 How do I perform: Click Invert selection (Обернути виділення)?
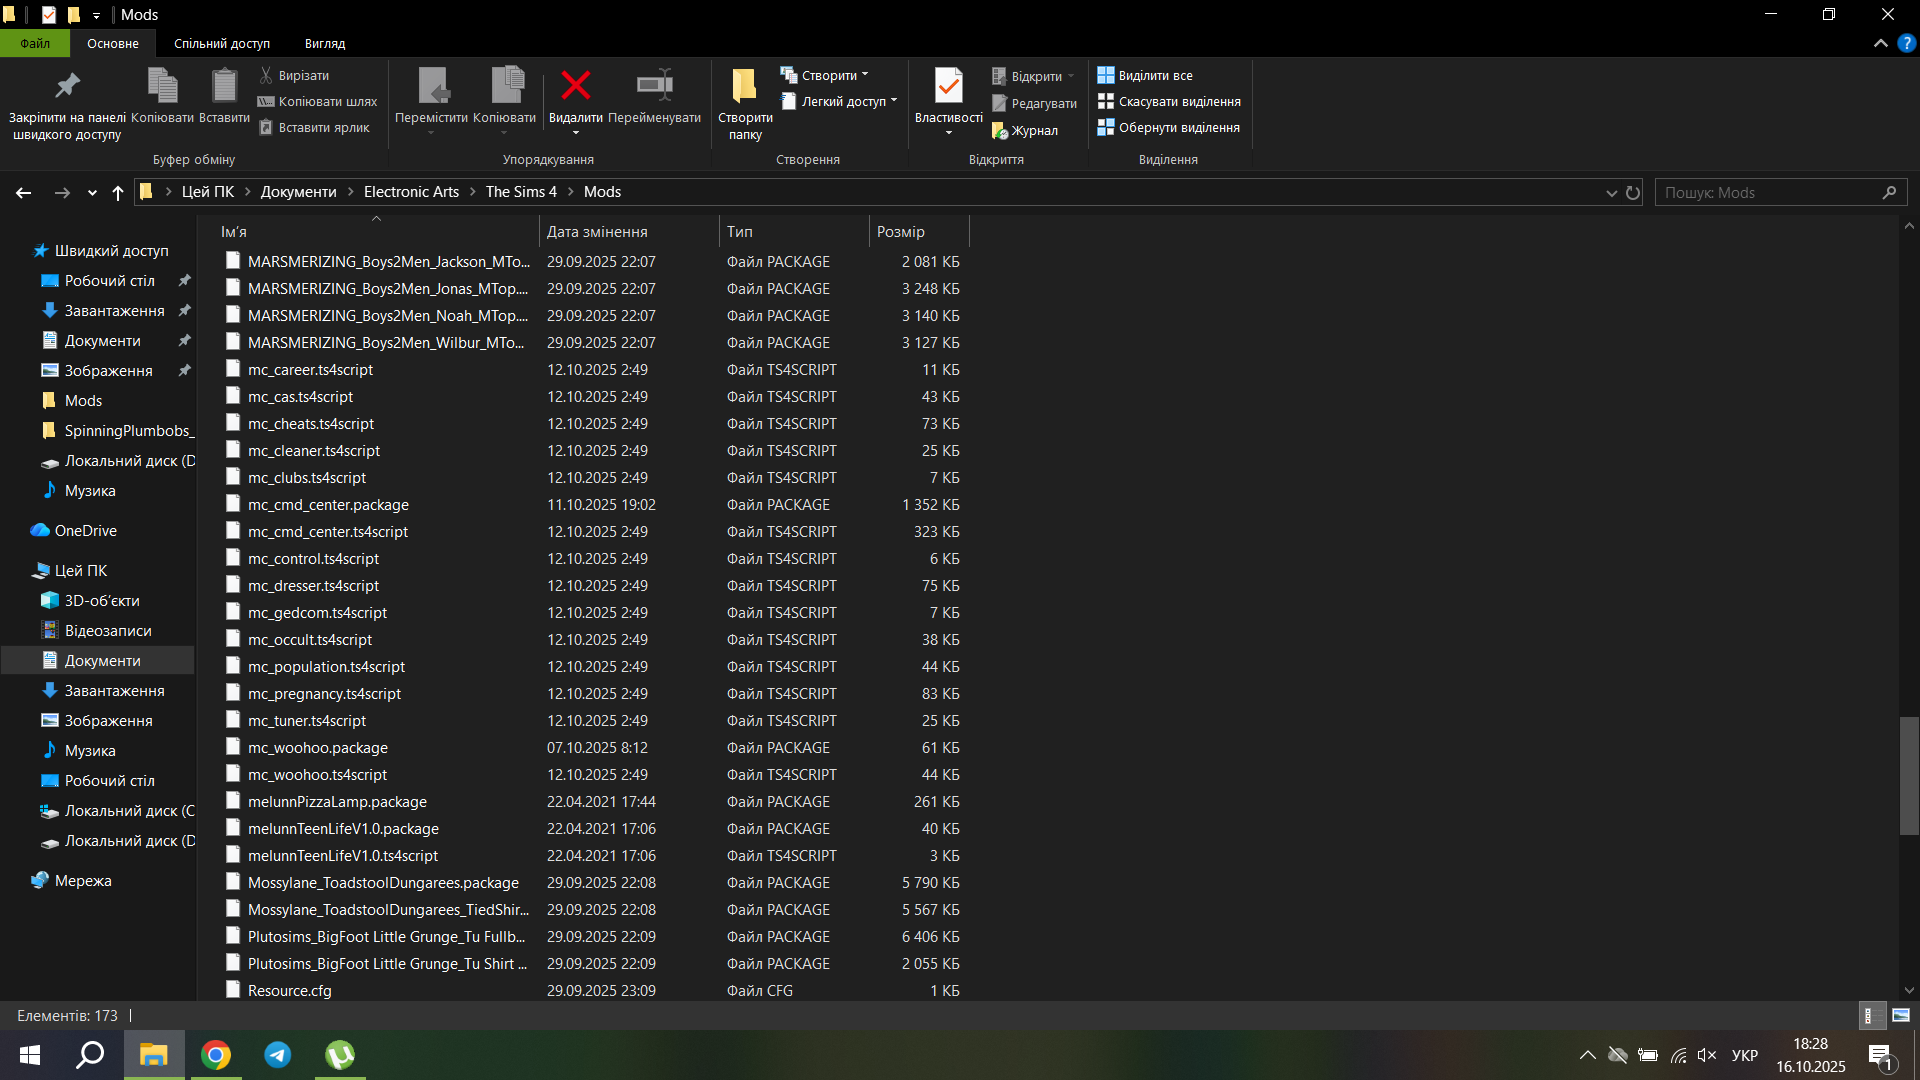(x=1169, y=128)
